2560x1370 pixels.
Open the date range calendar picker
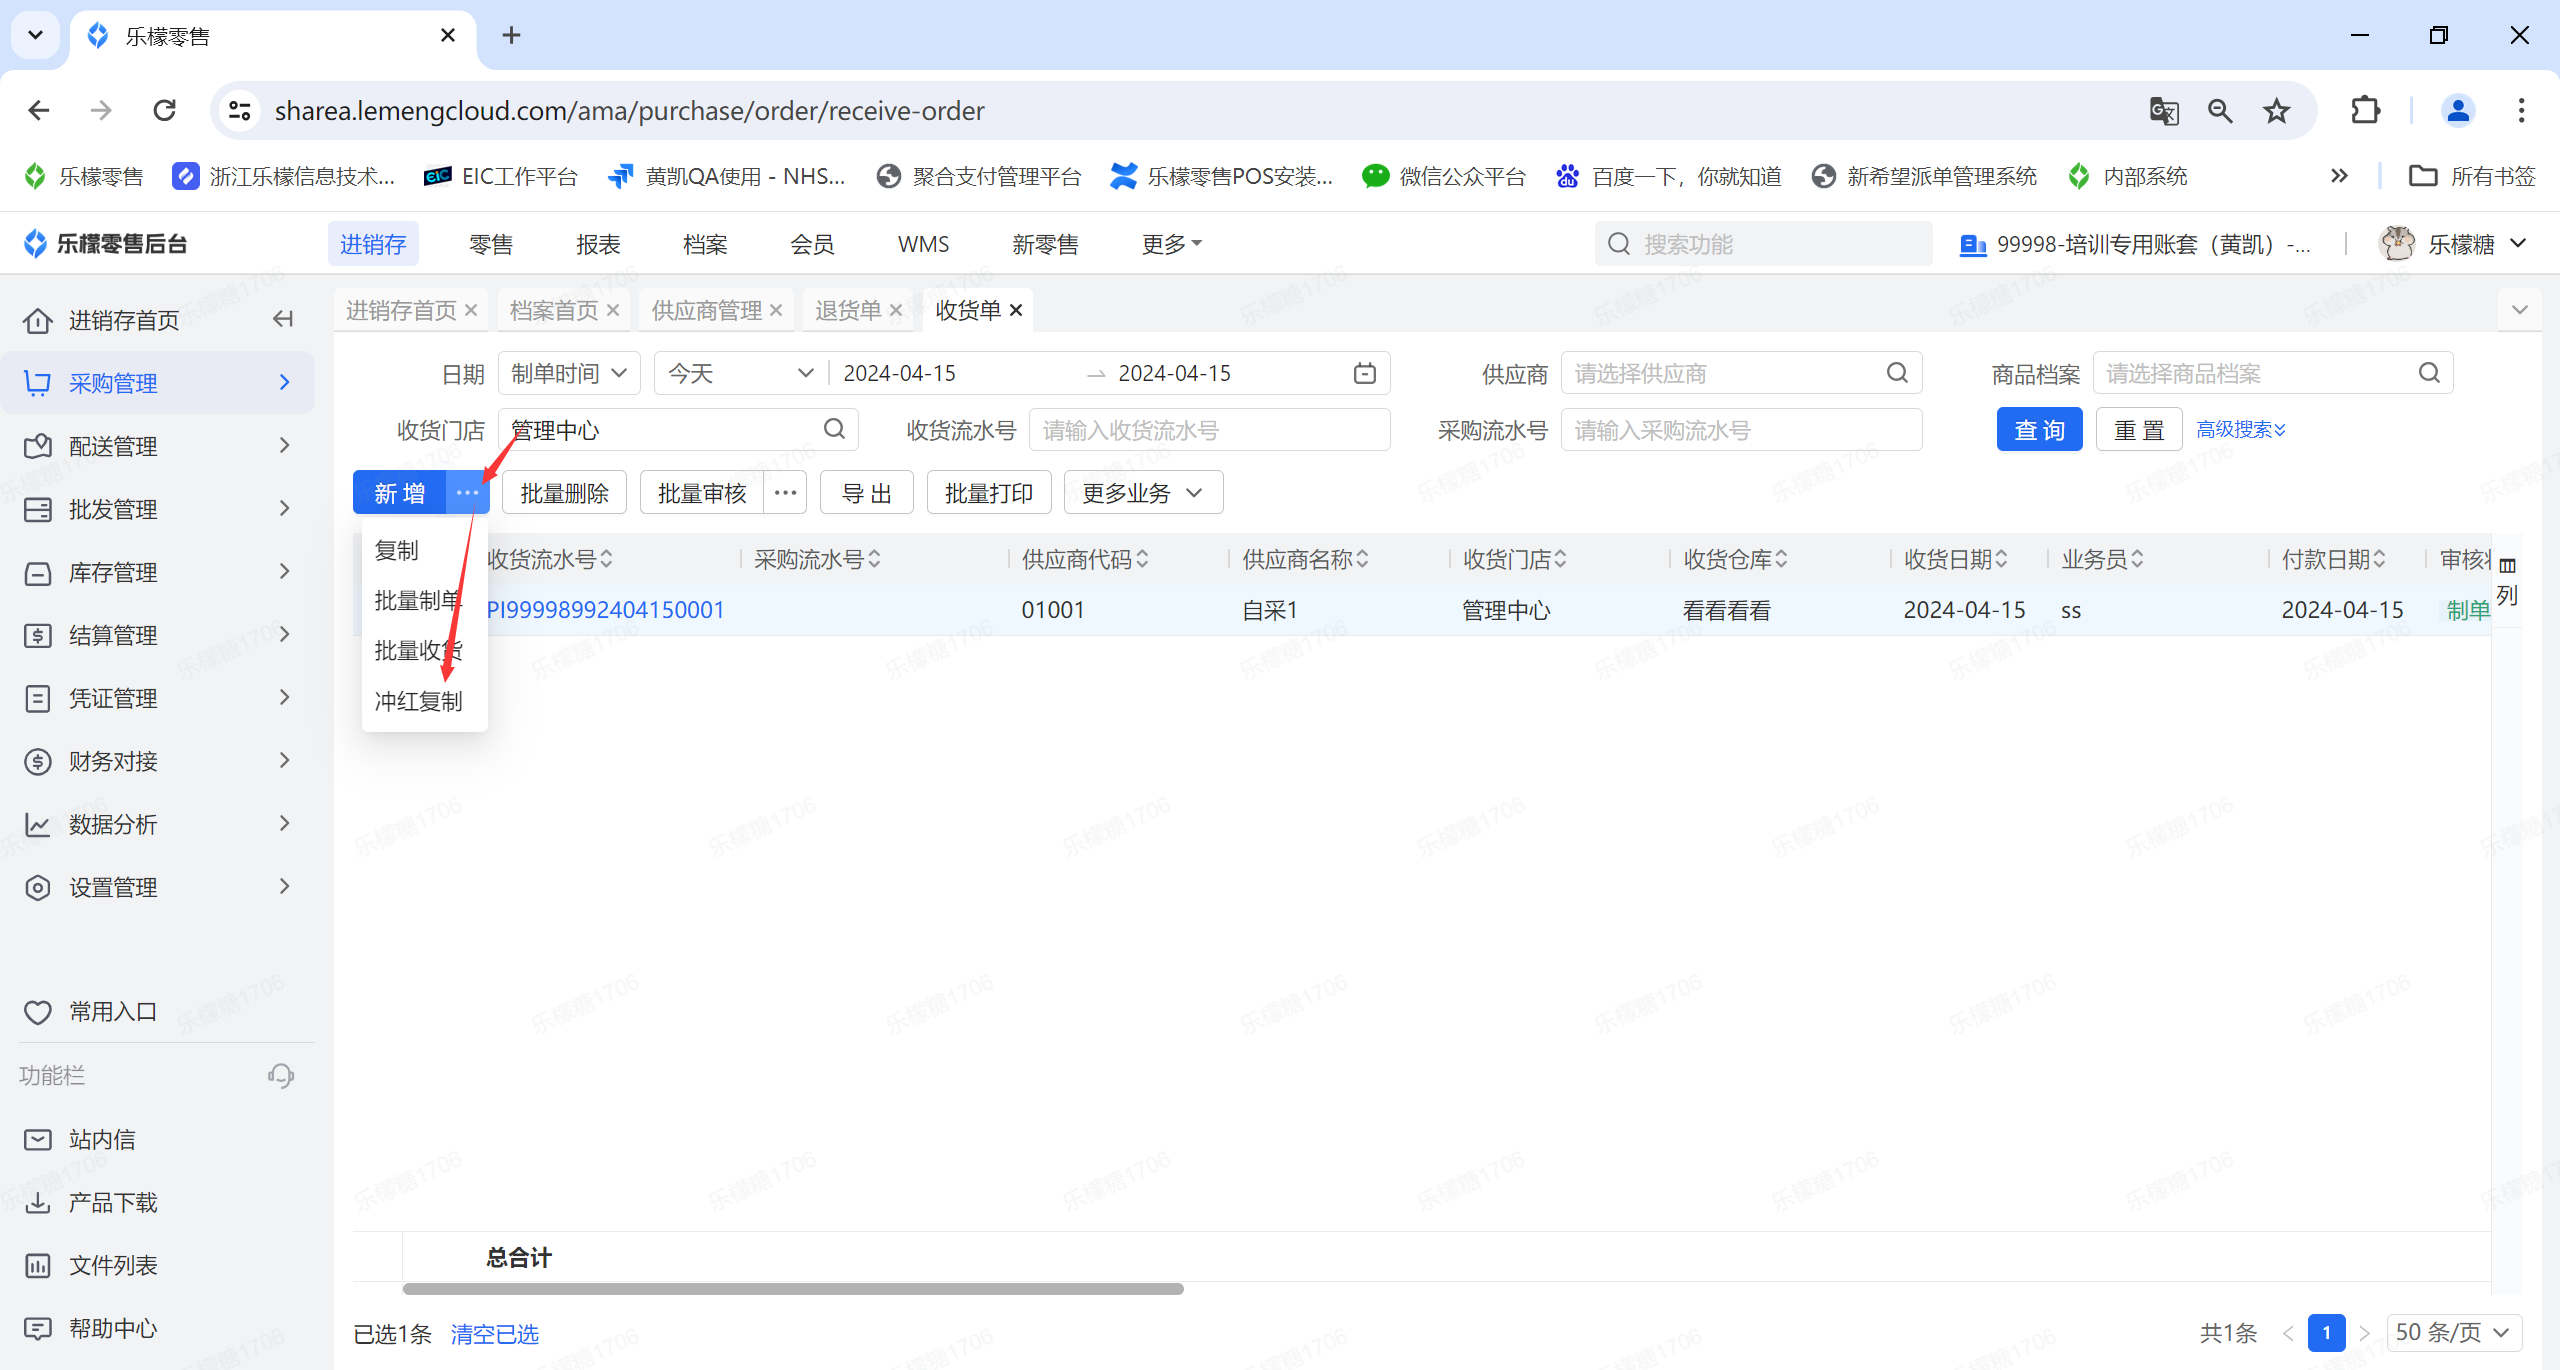pyautogui.click(x=1364, y=373)
